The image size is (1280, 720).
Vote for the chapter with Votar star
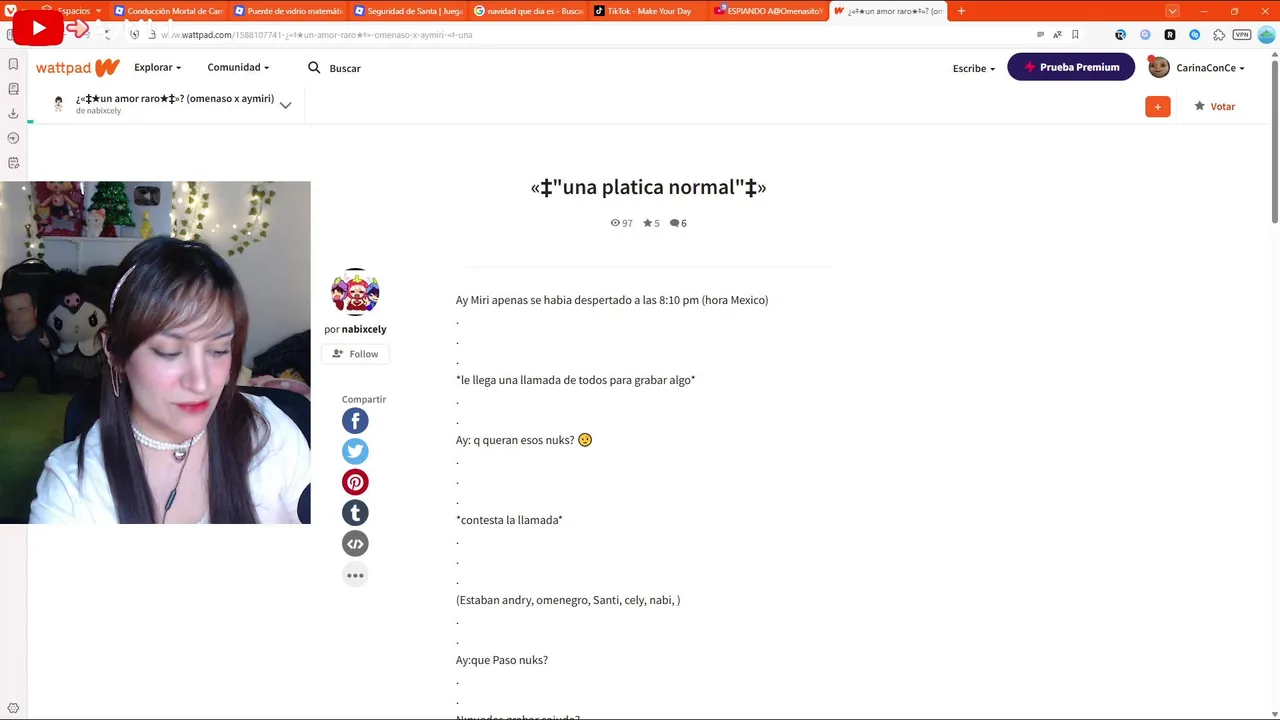coord(1215,106)
